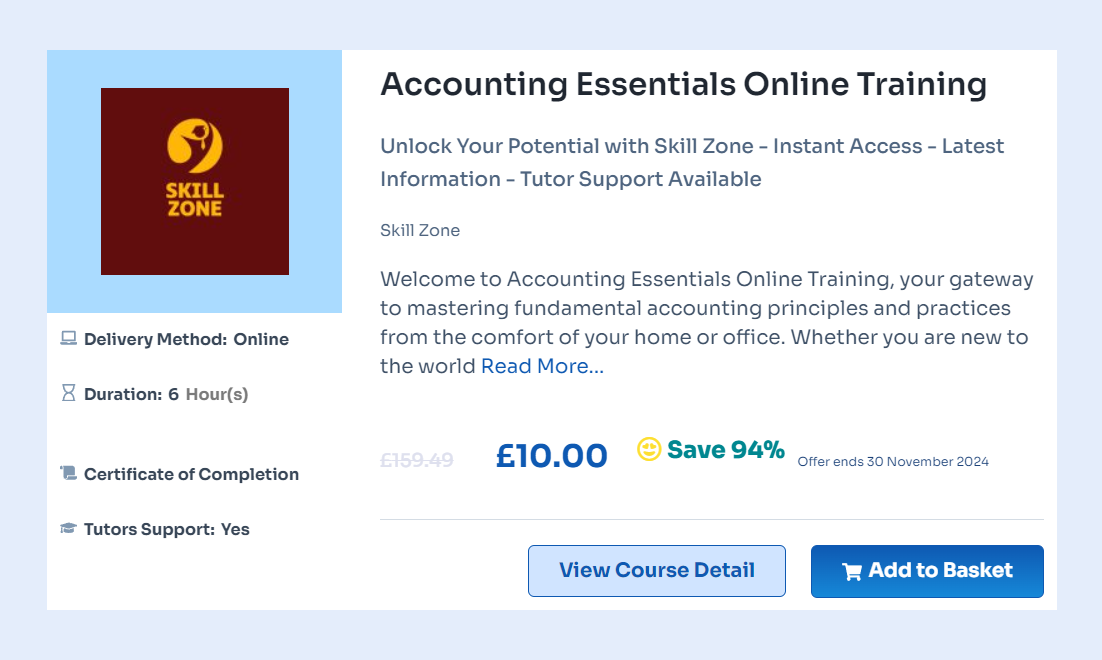Image resolution: width=1102 pixels, height=660 pixels.
Task: Click the £10.00 sale price
Action: coord(551,456)
